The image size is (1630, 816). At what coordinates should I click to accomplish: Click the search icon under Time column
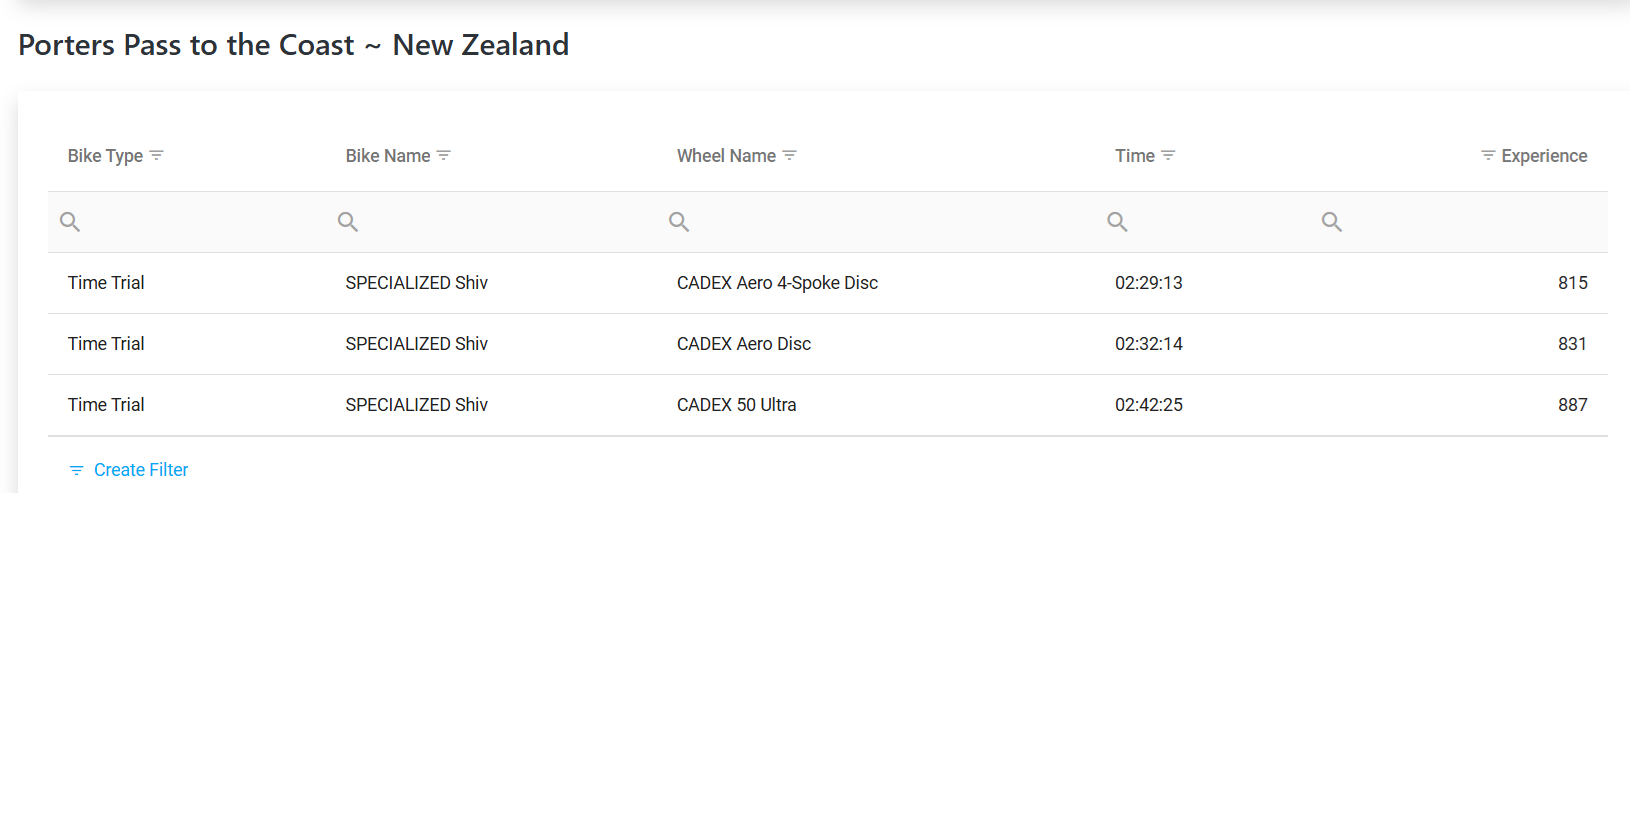(x=1117, y=222)
